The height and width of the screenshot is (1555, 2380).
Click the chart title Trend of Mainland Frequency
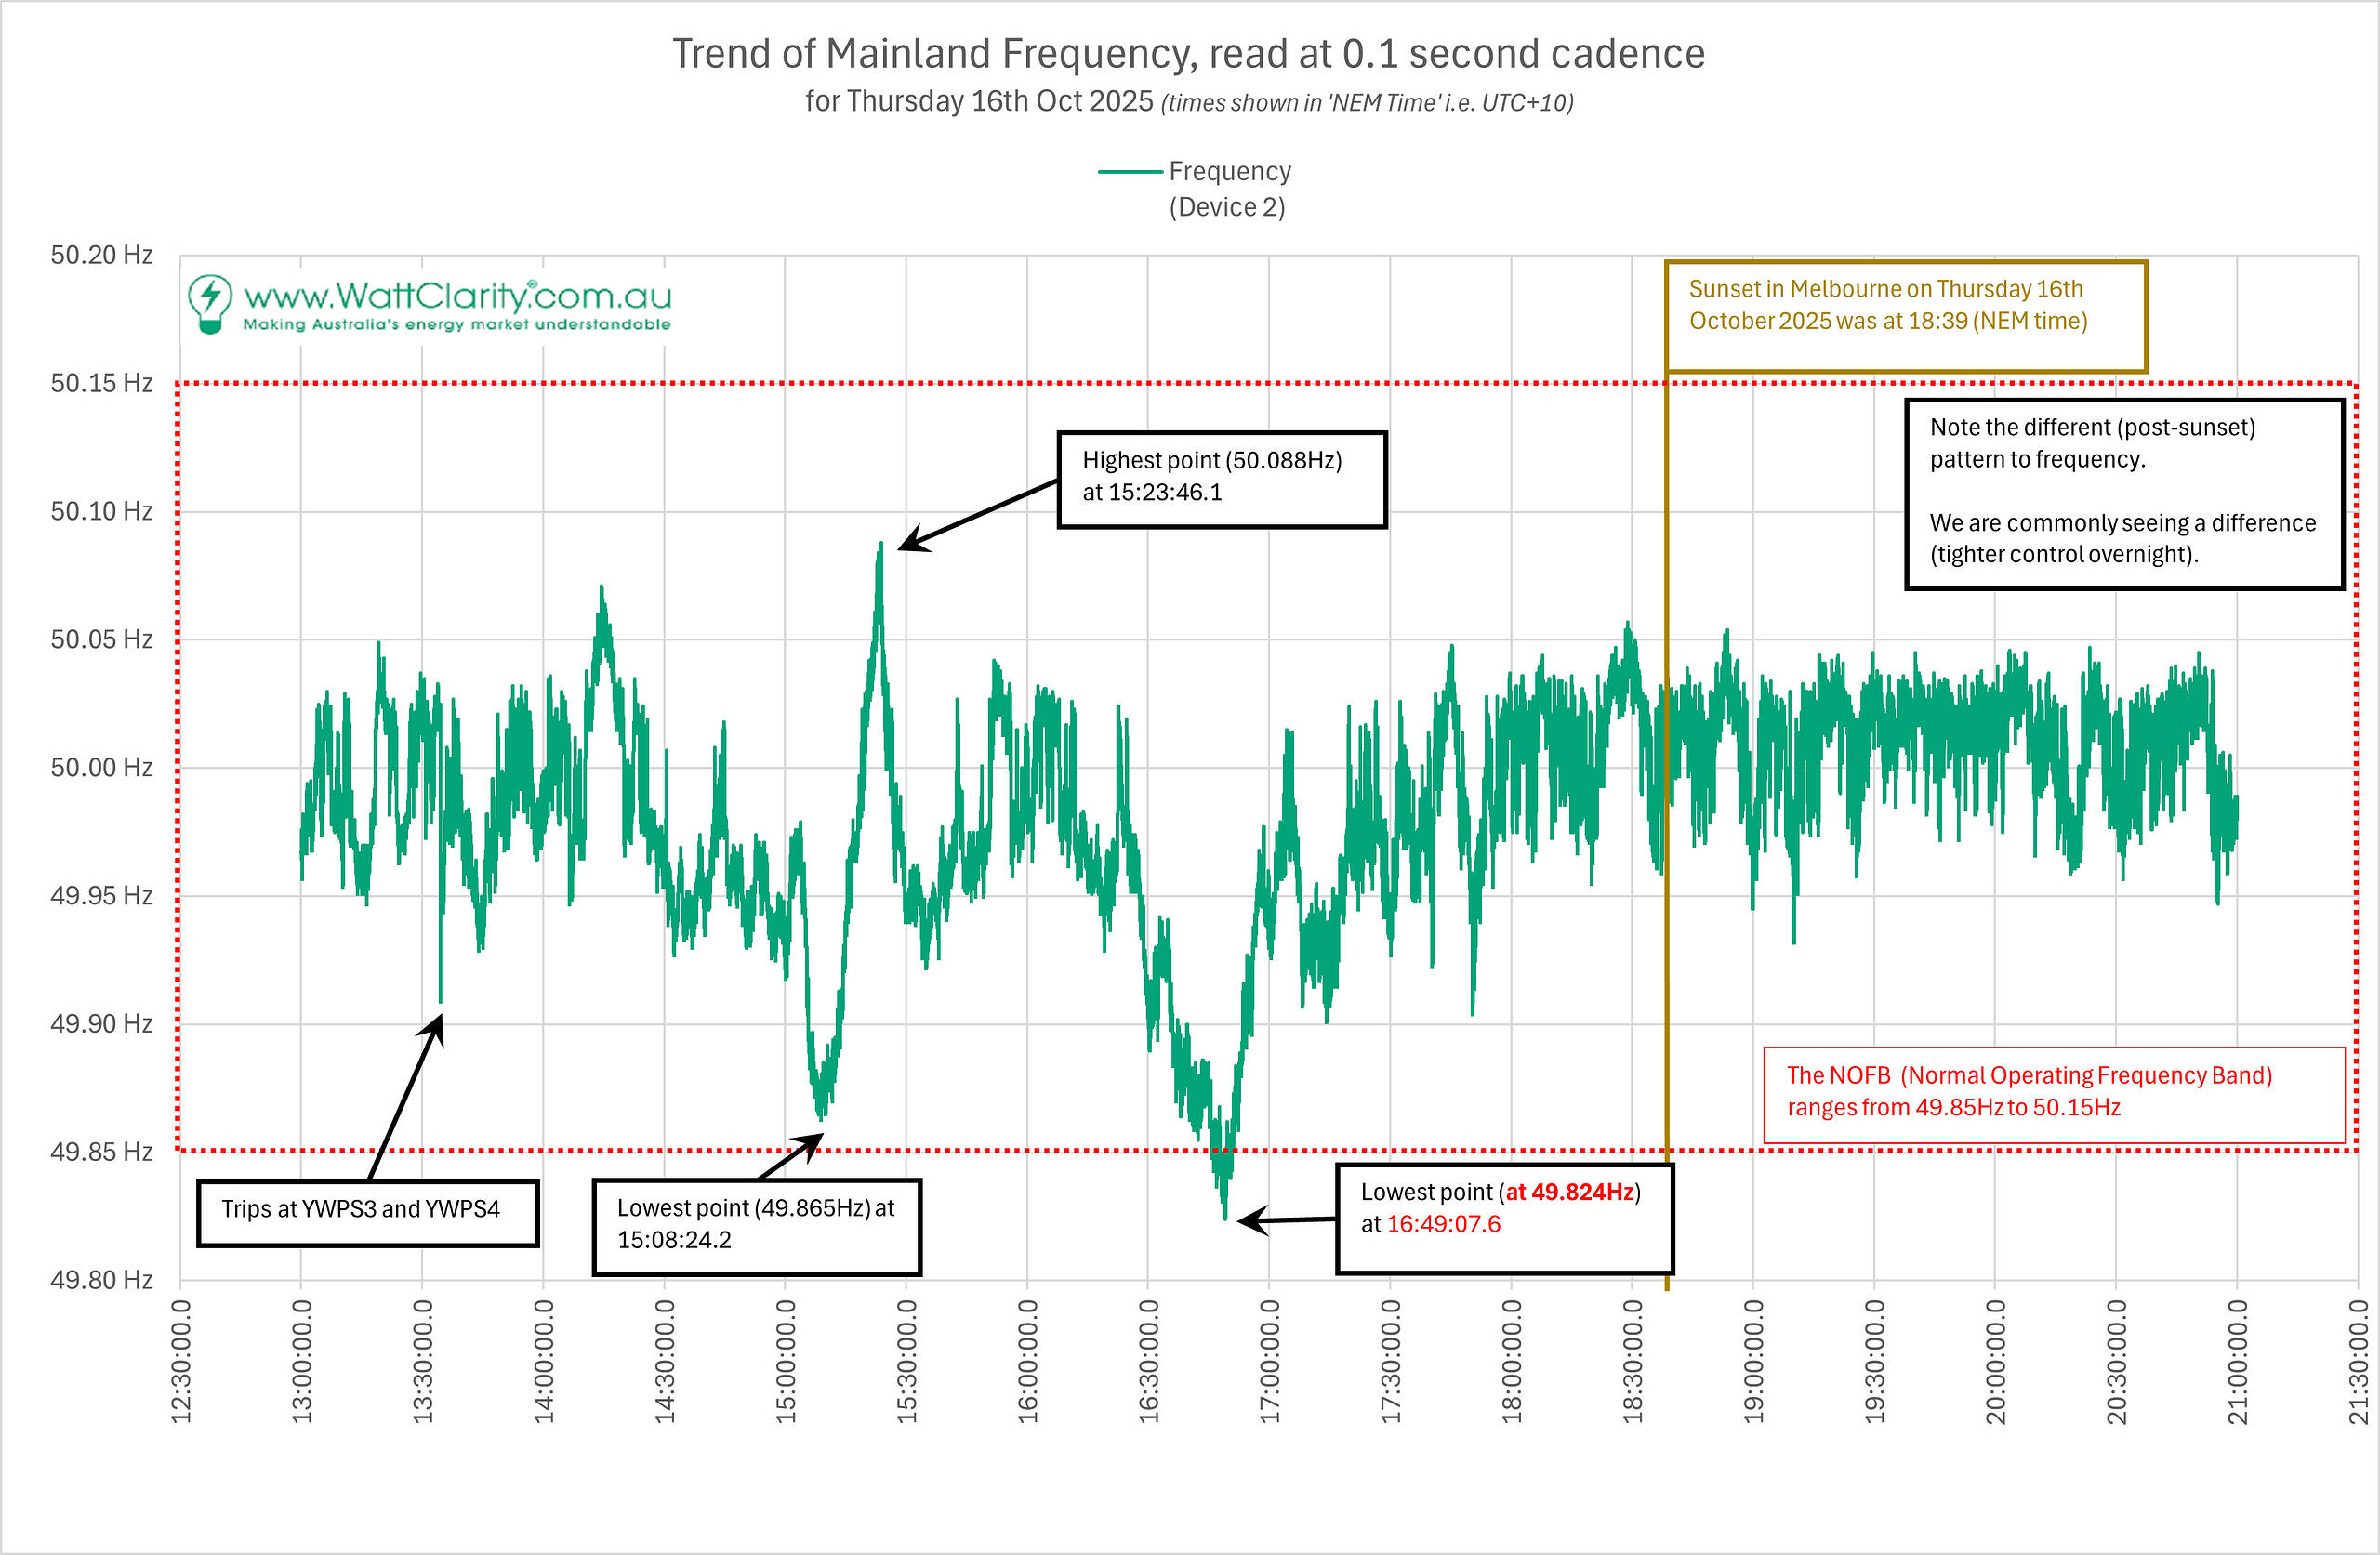pos(1188,54)
